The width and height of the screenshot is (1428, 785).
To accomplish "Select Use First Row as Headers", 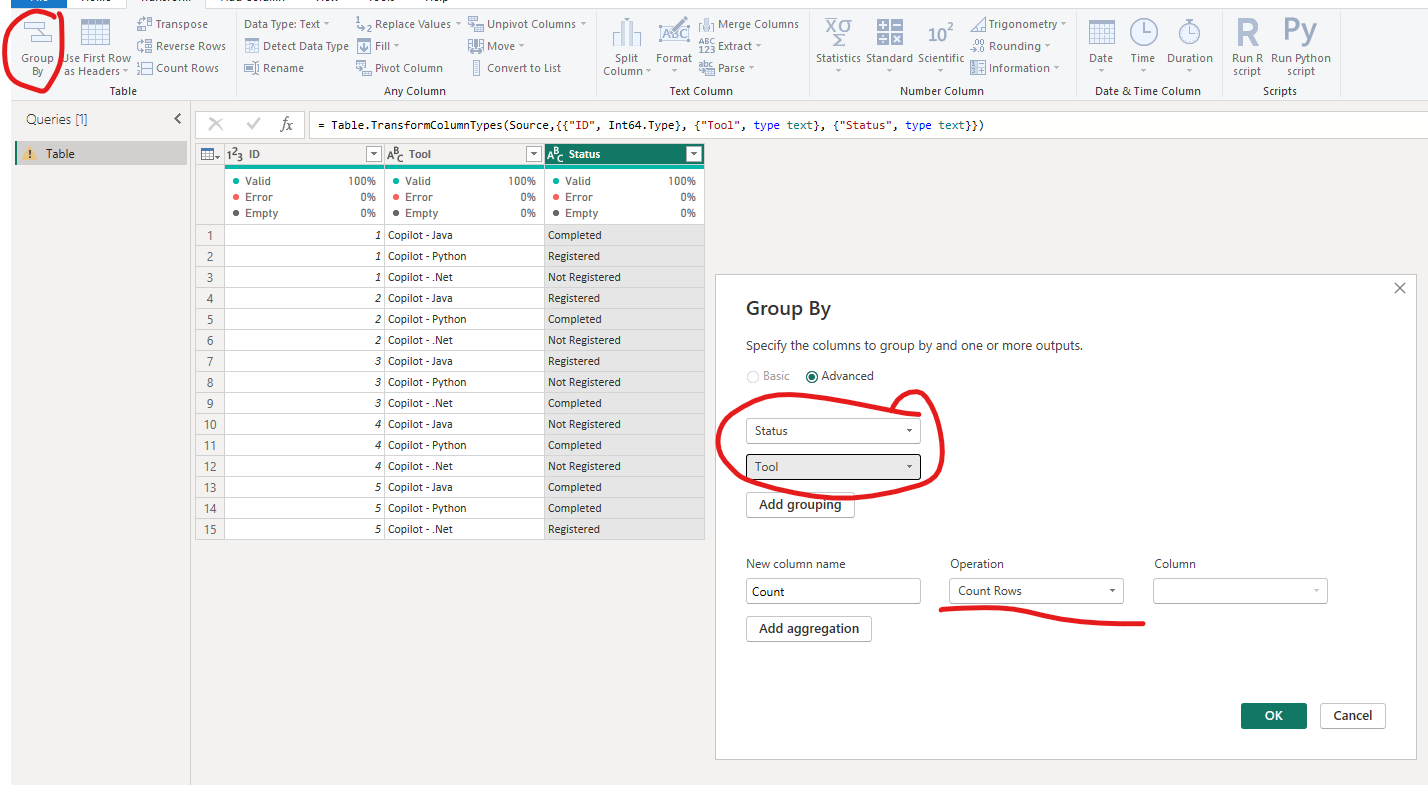I will [x=97, y=47].
